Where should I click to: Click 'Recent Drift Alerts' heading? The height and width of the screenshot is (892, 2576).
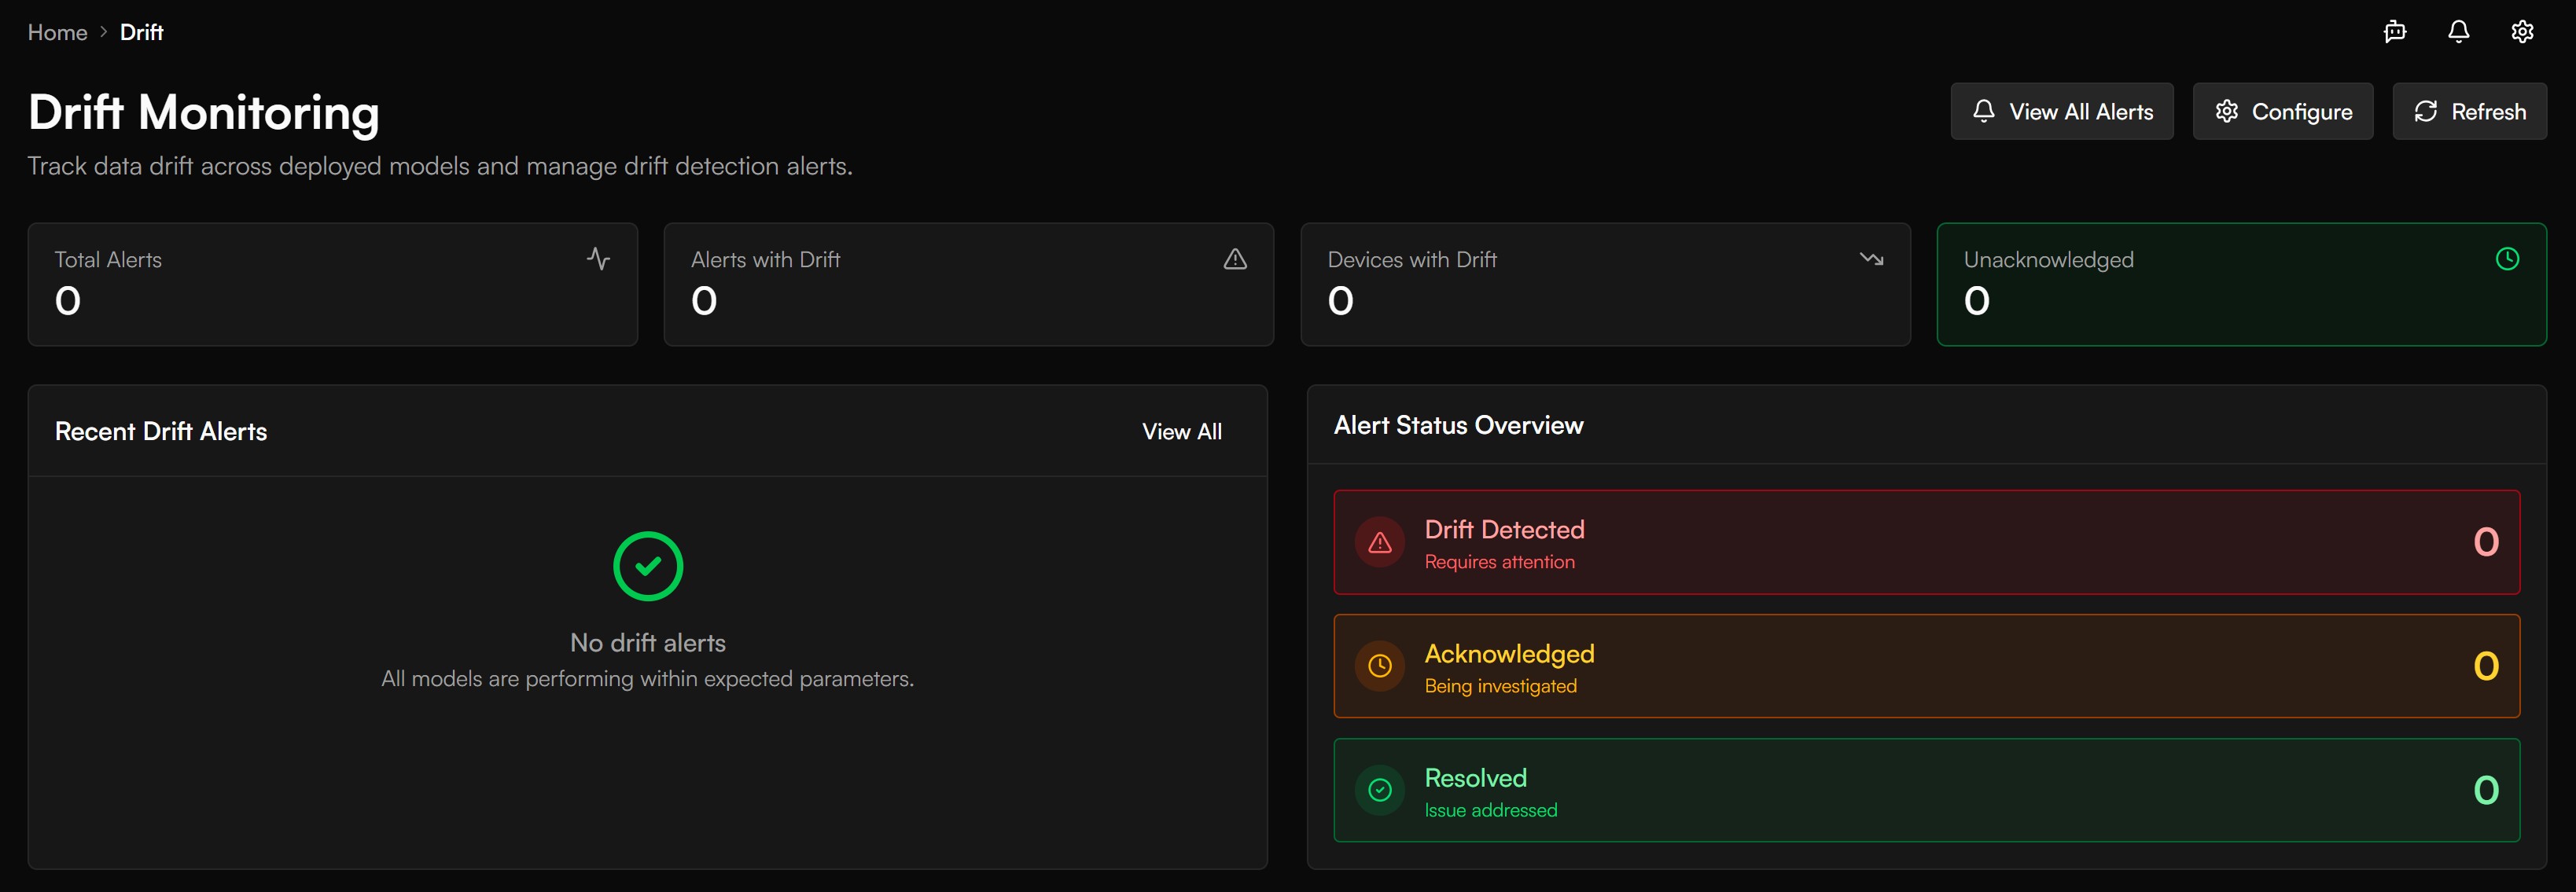tap(161, 431)
